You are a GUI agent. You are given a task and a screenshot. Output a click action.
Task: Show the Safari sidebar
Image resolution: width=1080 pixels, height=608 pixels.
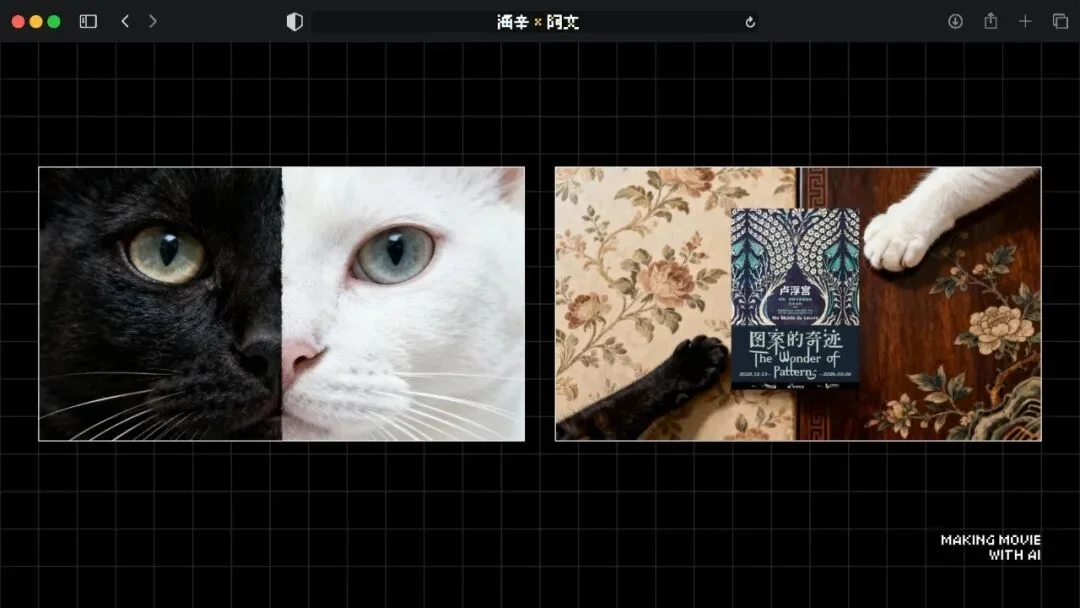87,20
